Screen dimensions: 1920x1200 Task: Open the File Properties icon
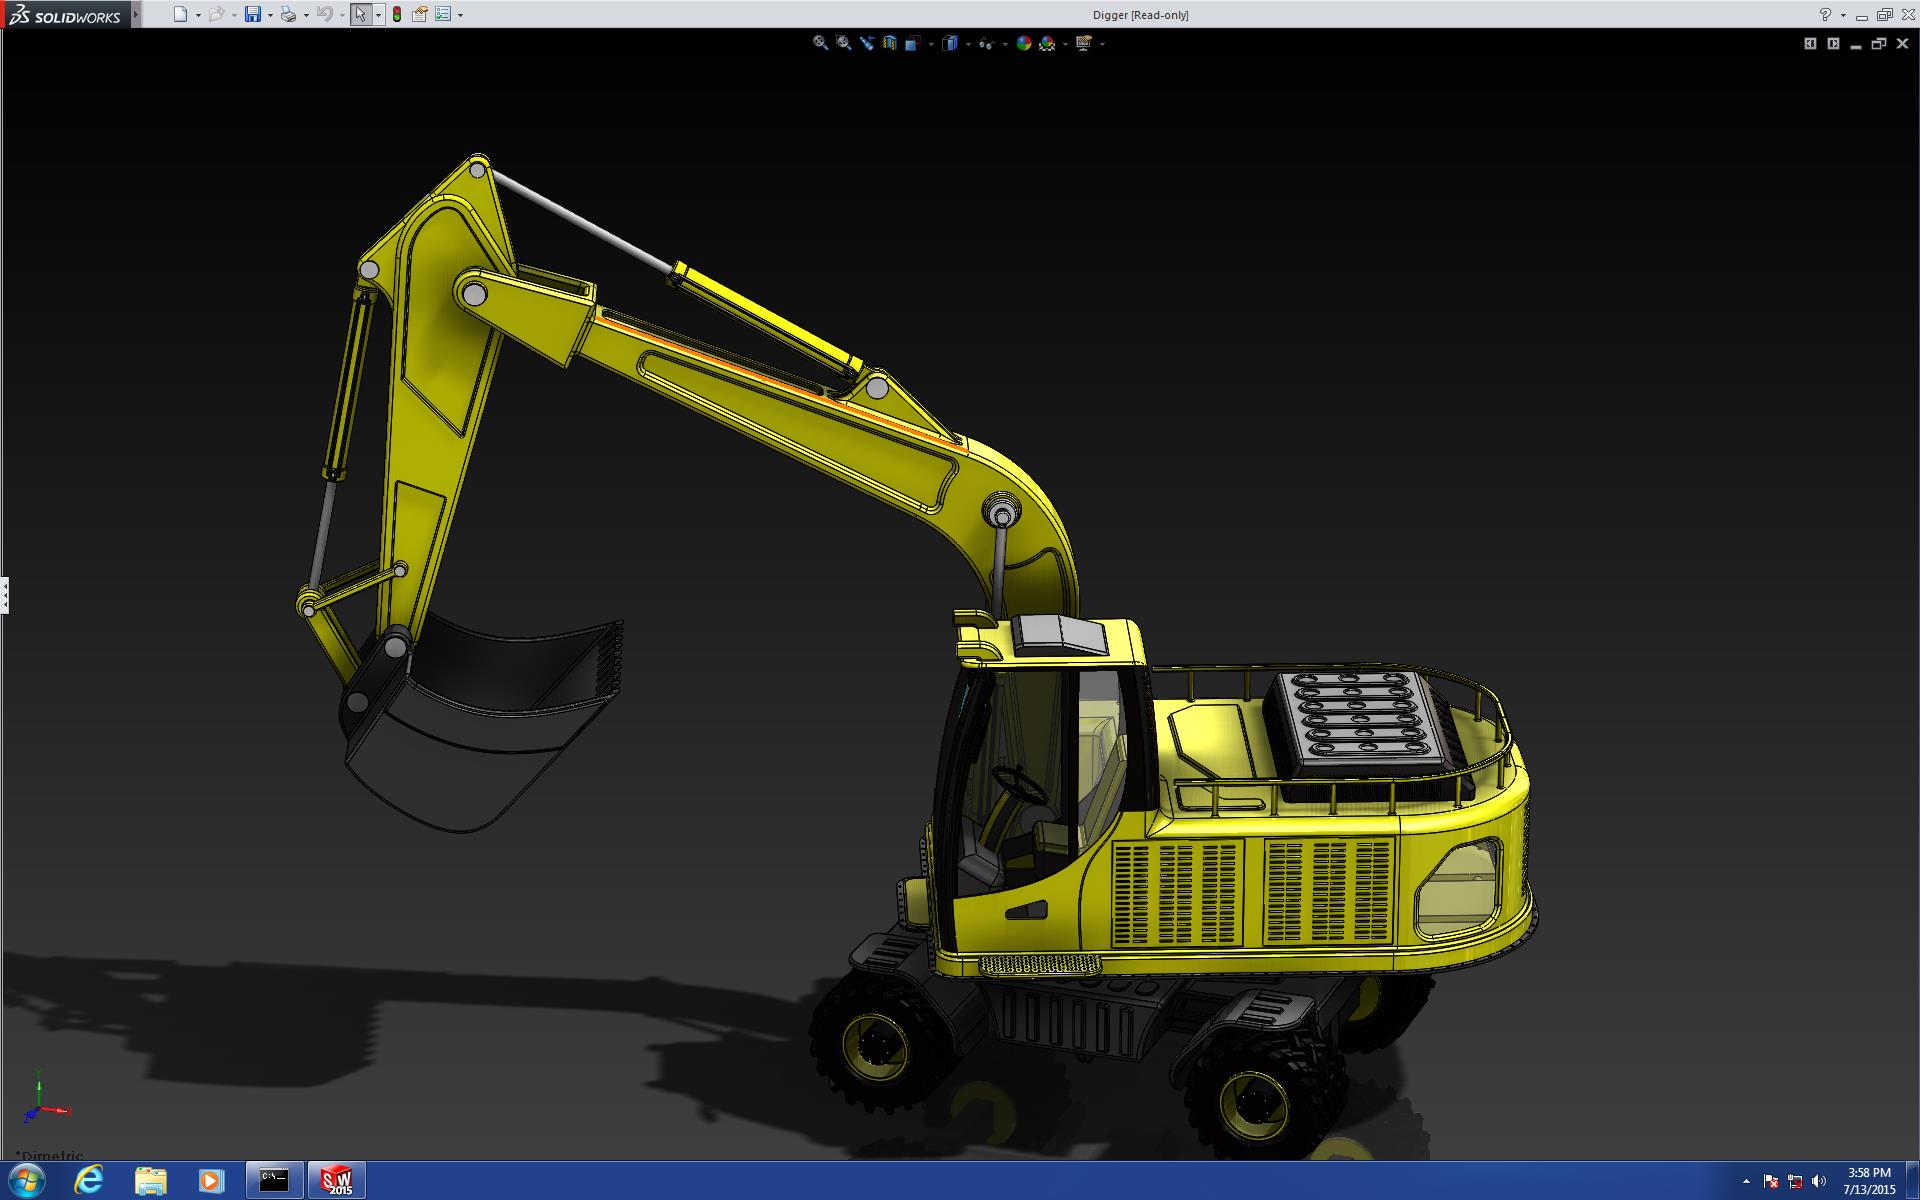(420, 14)
